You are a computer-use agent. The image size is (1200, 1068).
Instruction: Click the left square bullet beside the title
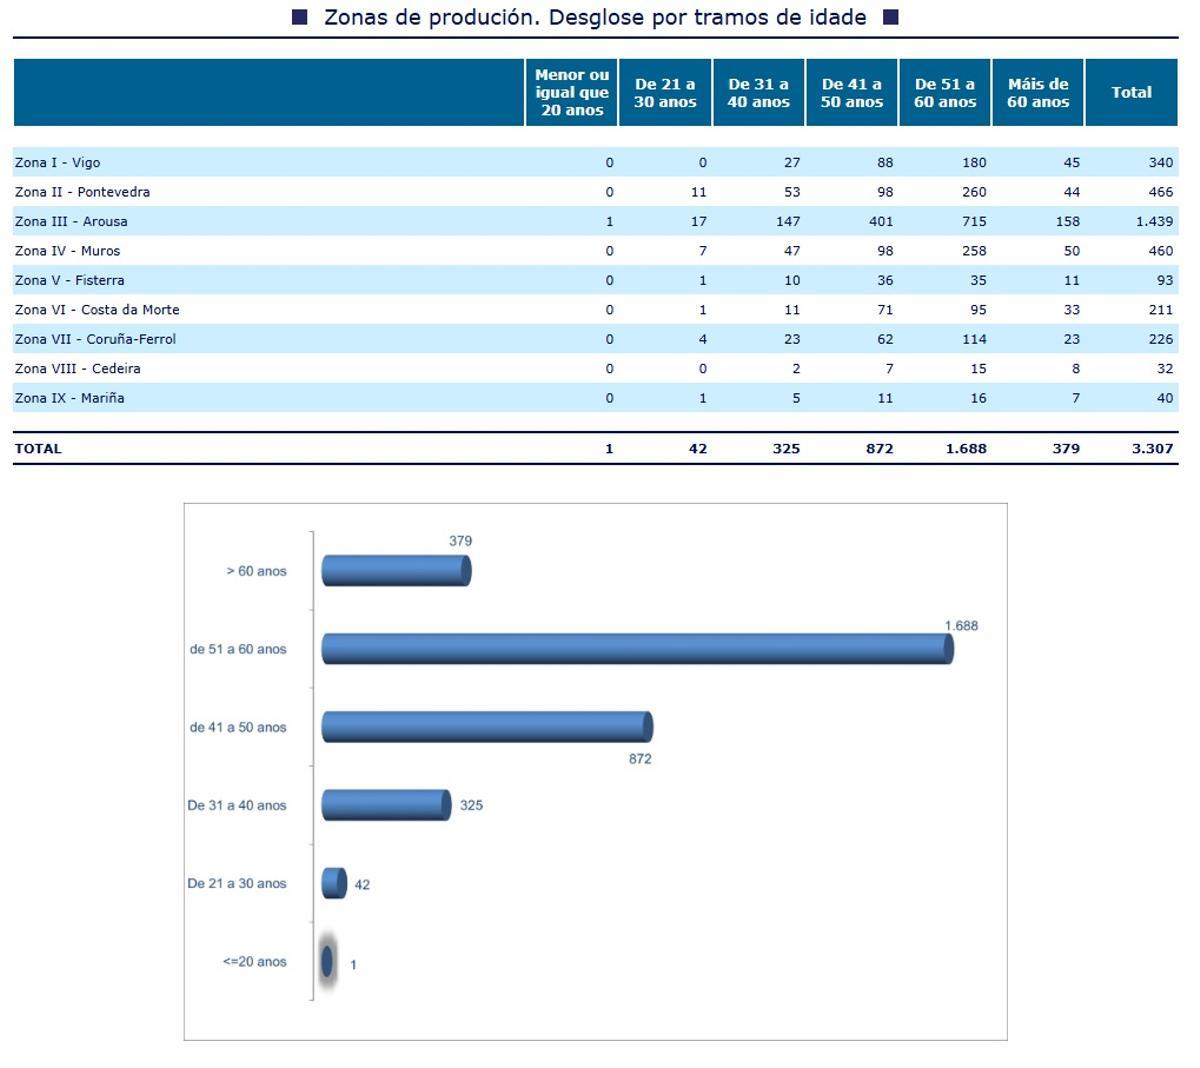point(300,17)
